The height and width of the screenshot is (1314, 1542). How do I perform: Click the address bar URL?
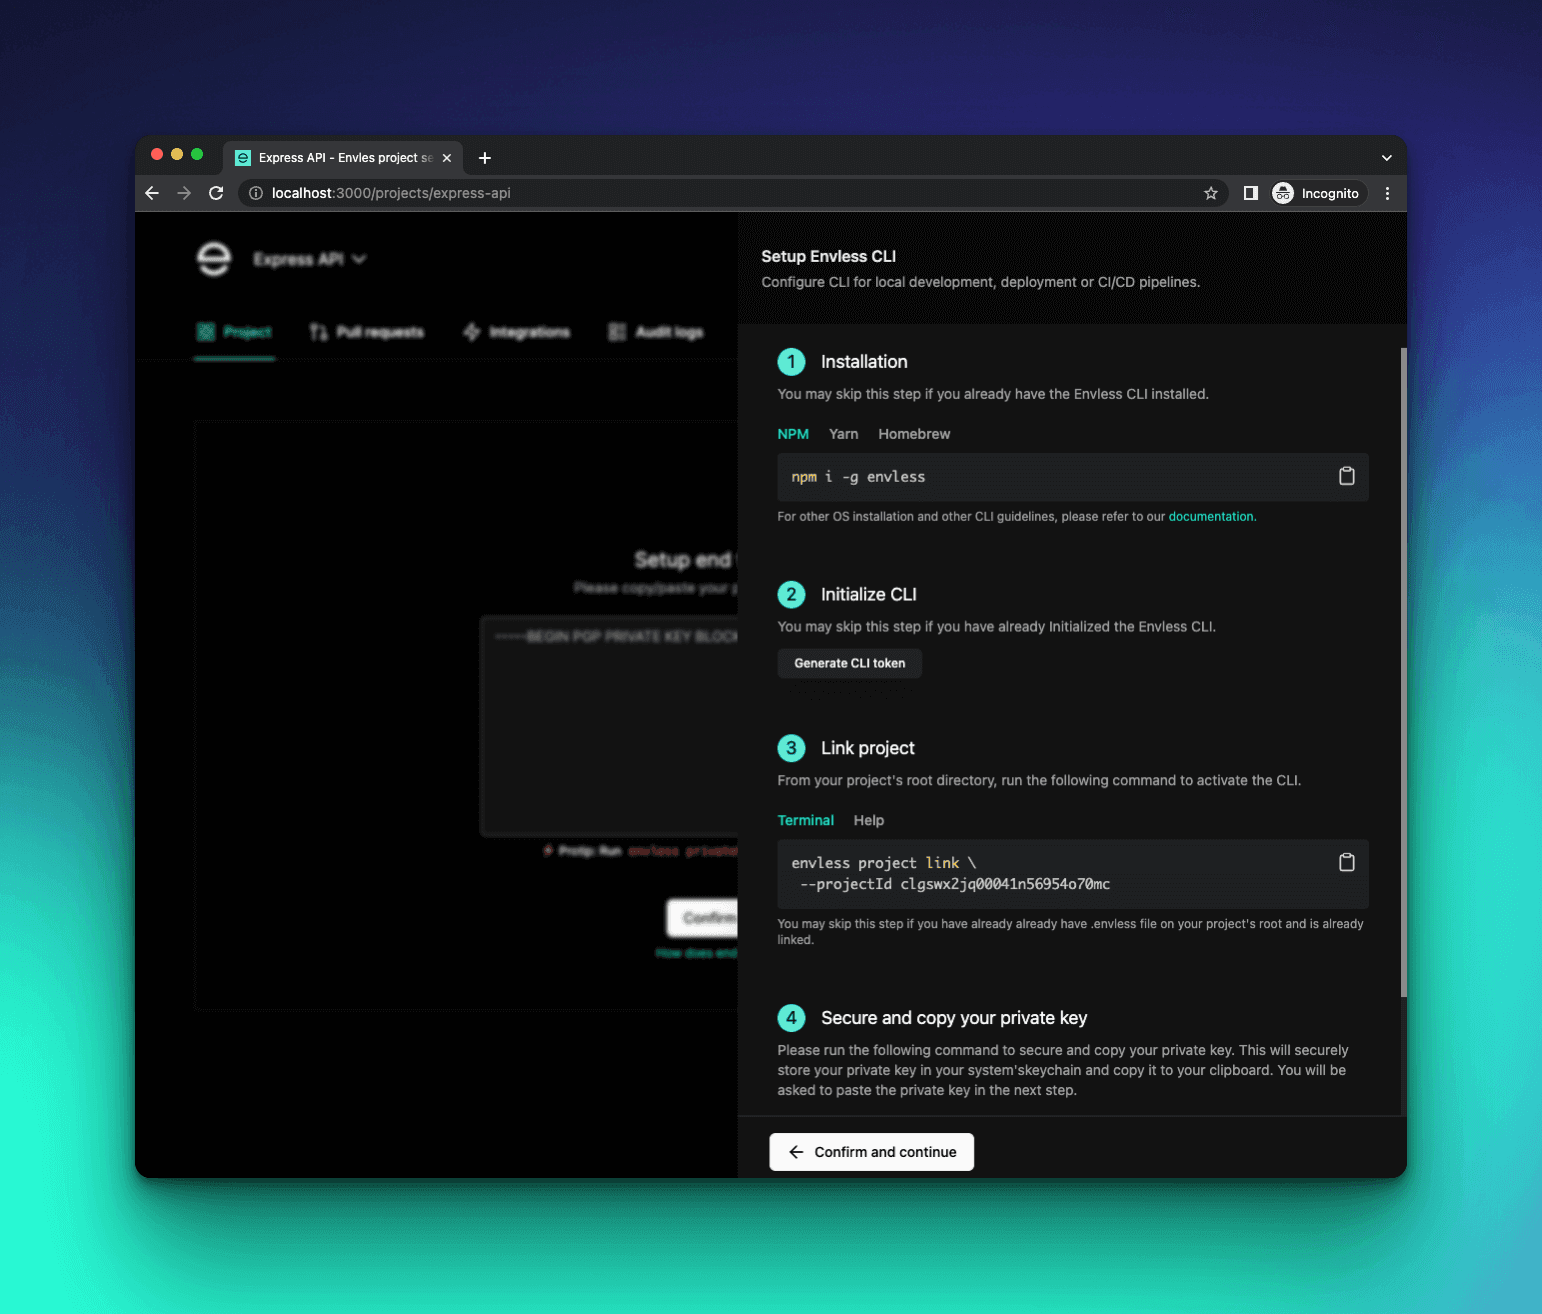[x=391, y=193]
